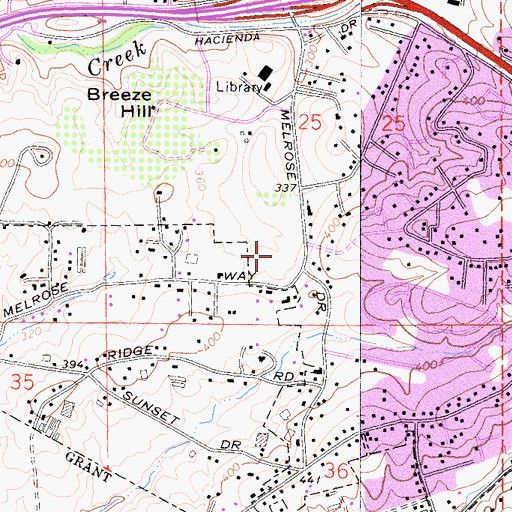Click the DR label on Sunset Drive
The height and width of the screenshot is (512, 512).
pos(231,445)
